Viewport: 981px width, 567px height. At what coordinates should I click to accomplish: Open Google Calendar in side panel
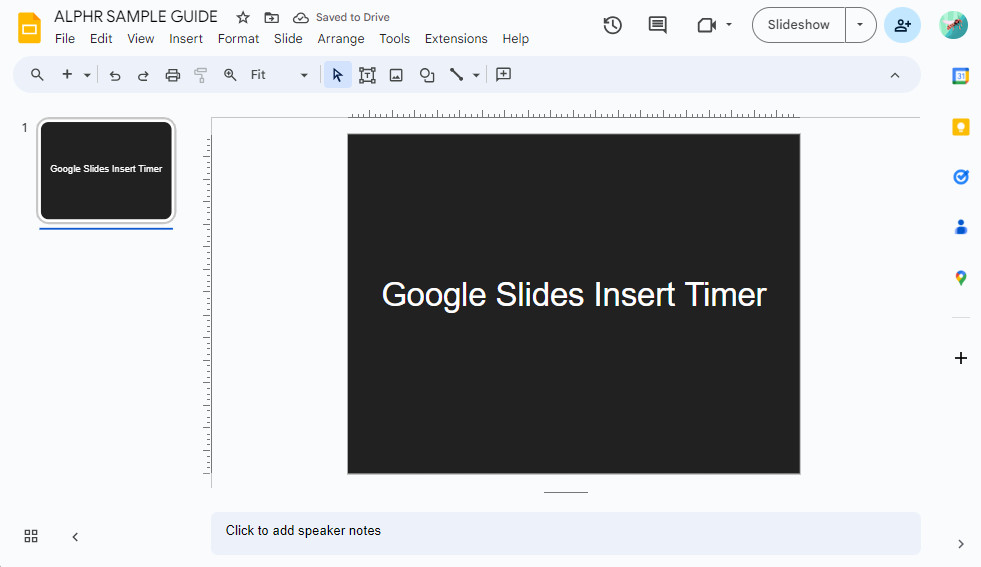point(960,76)
